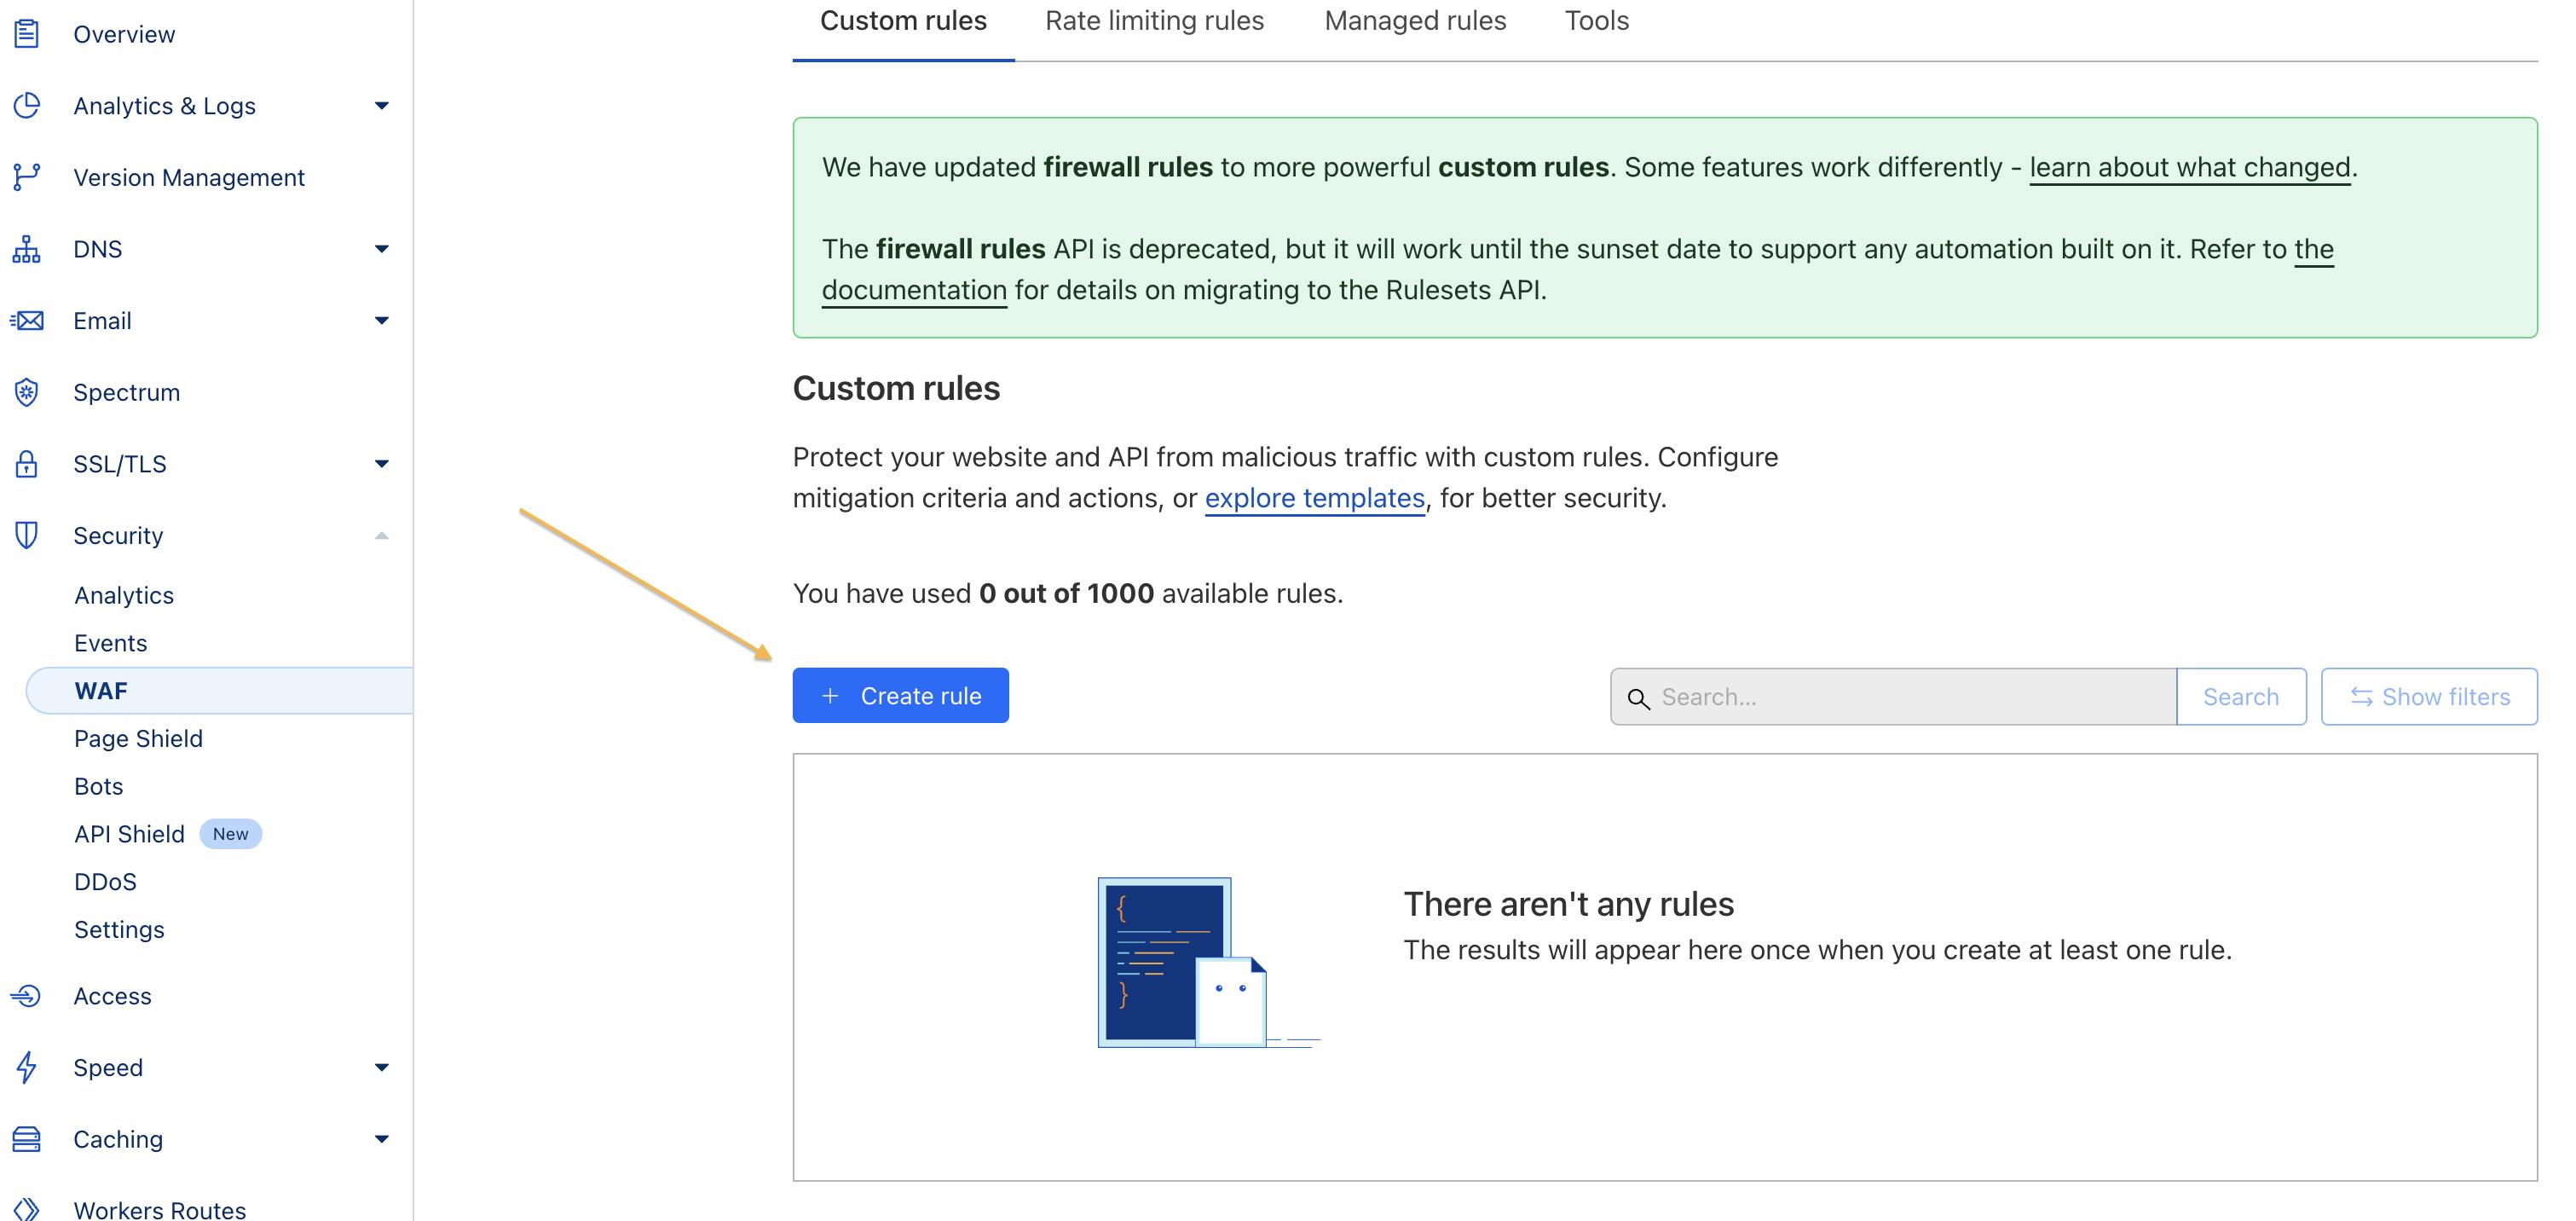Collapse the Security section
The height and width of the screenshot is (1221, 2576).
381,536
